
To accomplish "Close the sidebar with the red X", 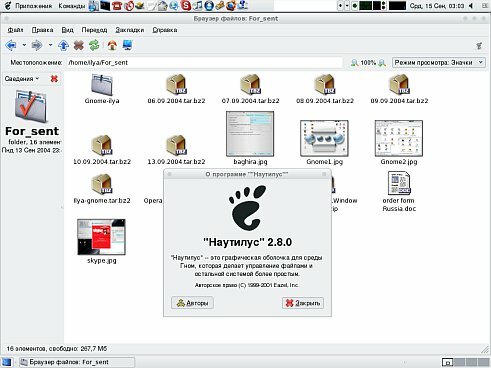I will pyautogui.click(x=54, y=79).
